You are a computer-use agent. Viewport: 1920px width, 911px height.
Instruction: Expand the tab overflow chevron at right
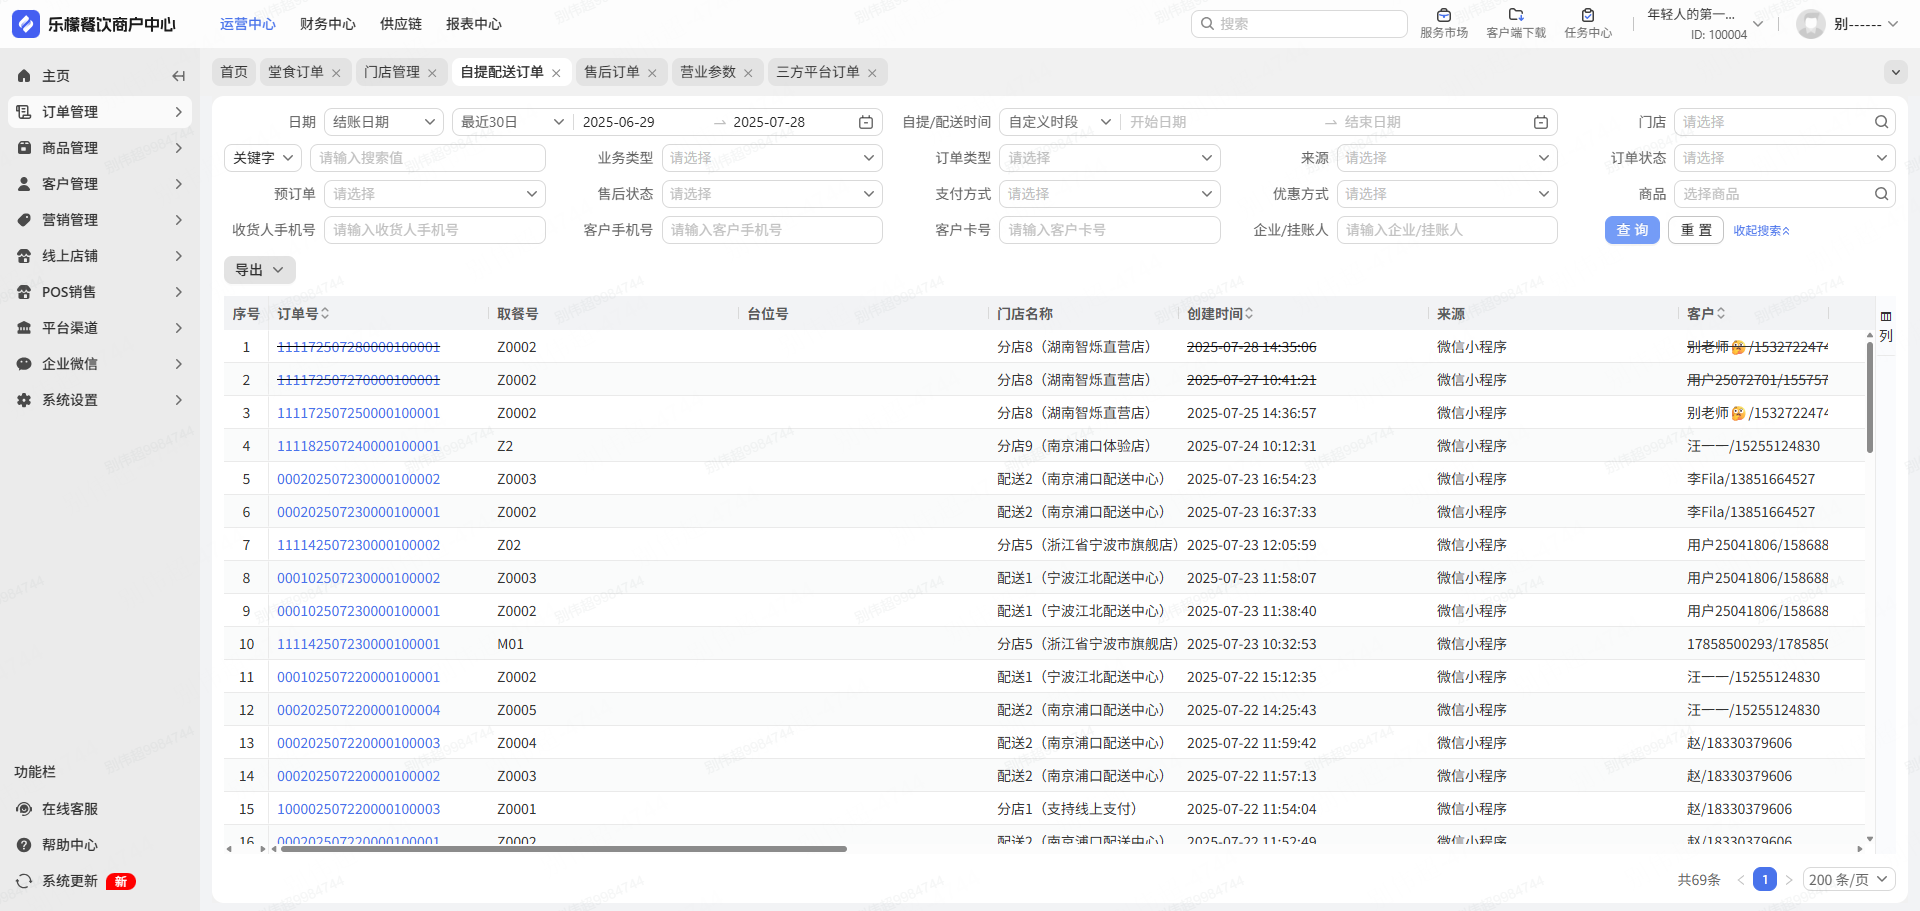pos(1895,72)
